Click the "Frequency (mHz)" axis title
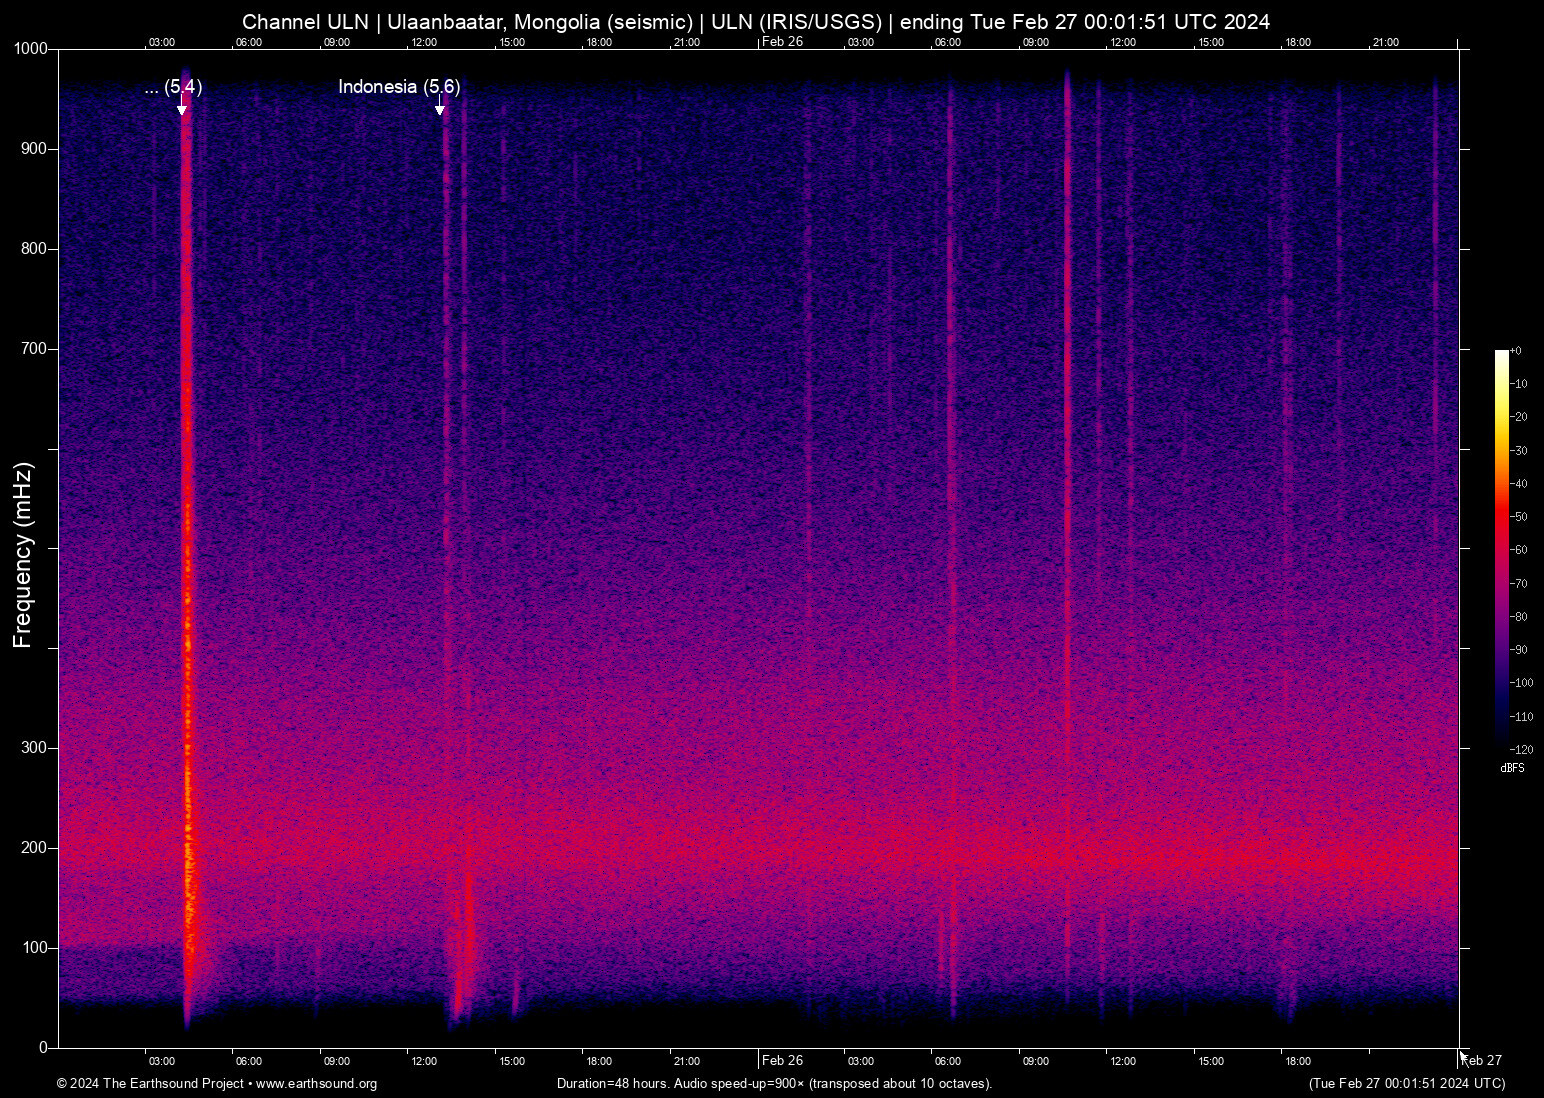Image resolution: width=1544 pixels, height=1098 pixels. coord(23,555)
